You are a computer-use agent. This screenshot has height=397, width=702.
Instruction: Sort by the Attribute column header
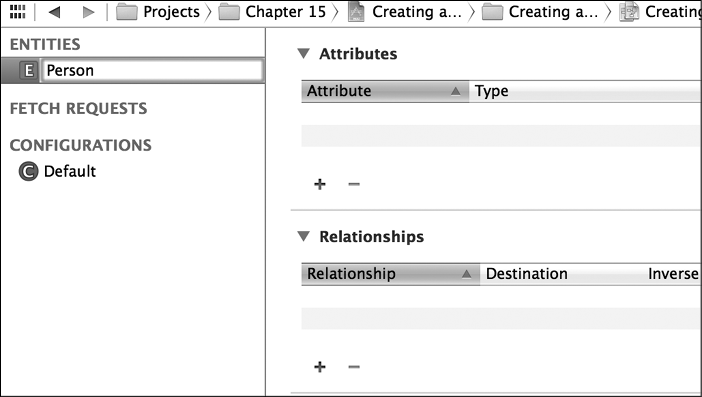385,91
